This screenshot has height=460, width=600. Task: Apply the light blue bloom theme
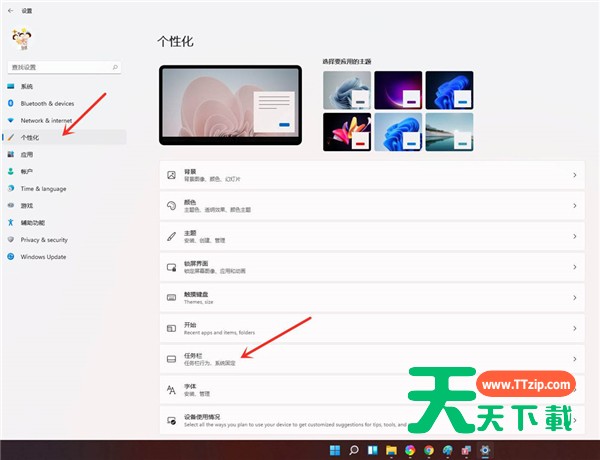398,132
